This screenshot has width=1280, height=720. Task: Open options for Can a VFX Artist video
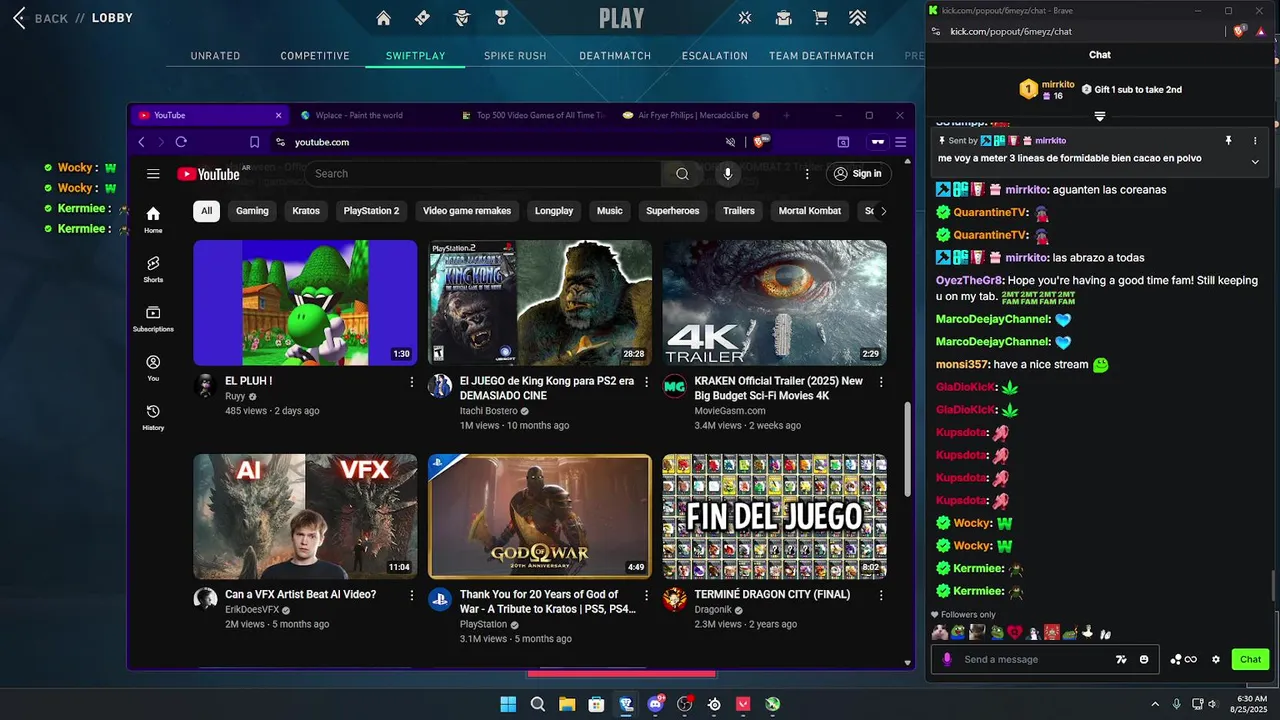(x=411, y=595)
